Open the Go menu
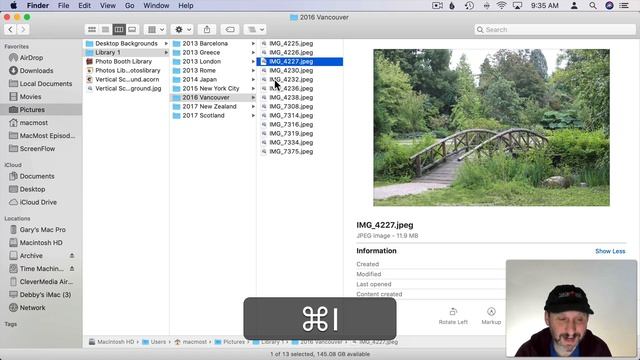 (129, 6)
